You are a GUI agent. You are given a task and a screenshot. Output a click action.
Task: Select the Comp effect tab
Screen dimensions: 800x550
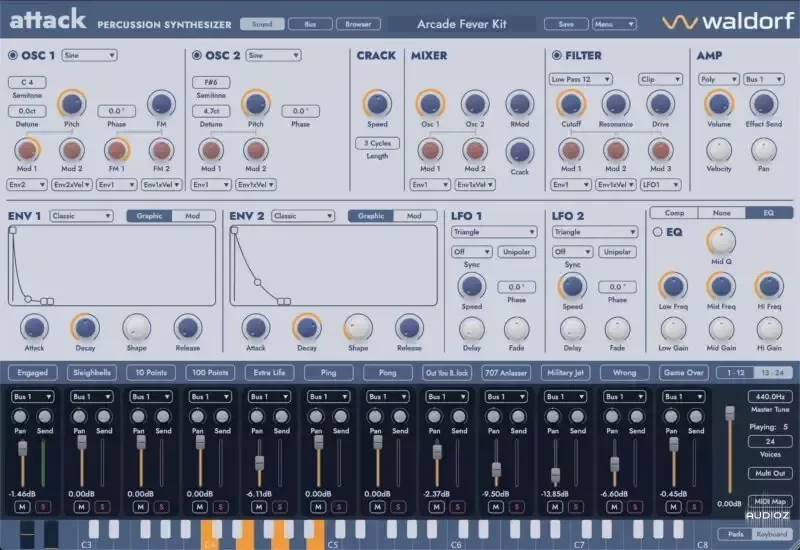tap(674, 213)
